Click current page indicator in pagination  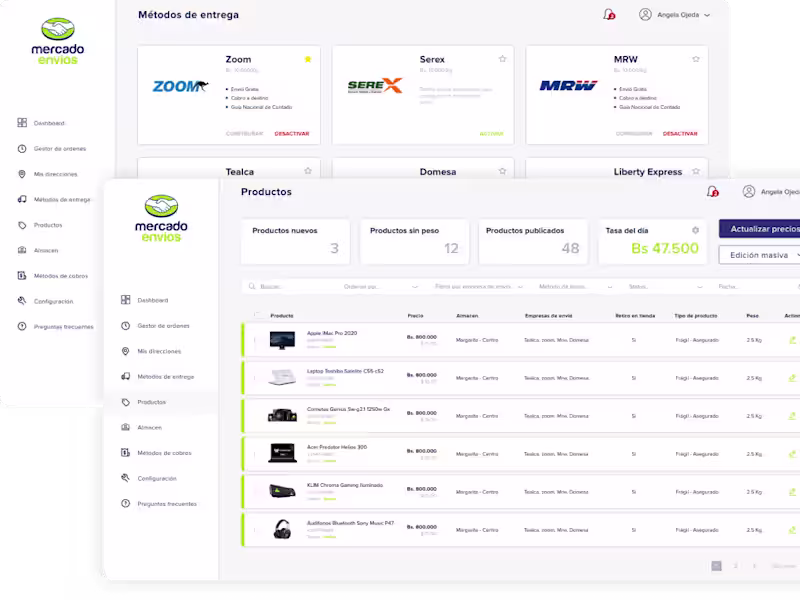point(716,566)
